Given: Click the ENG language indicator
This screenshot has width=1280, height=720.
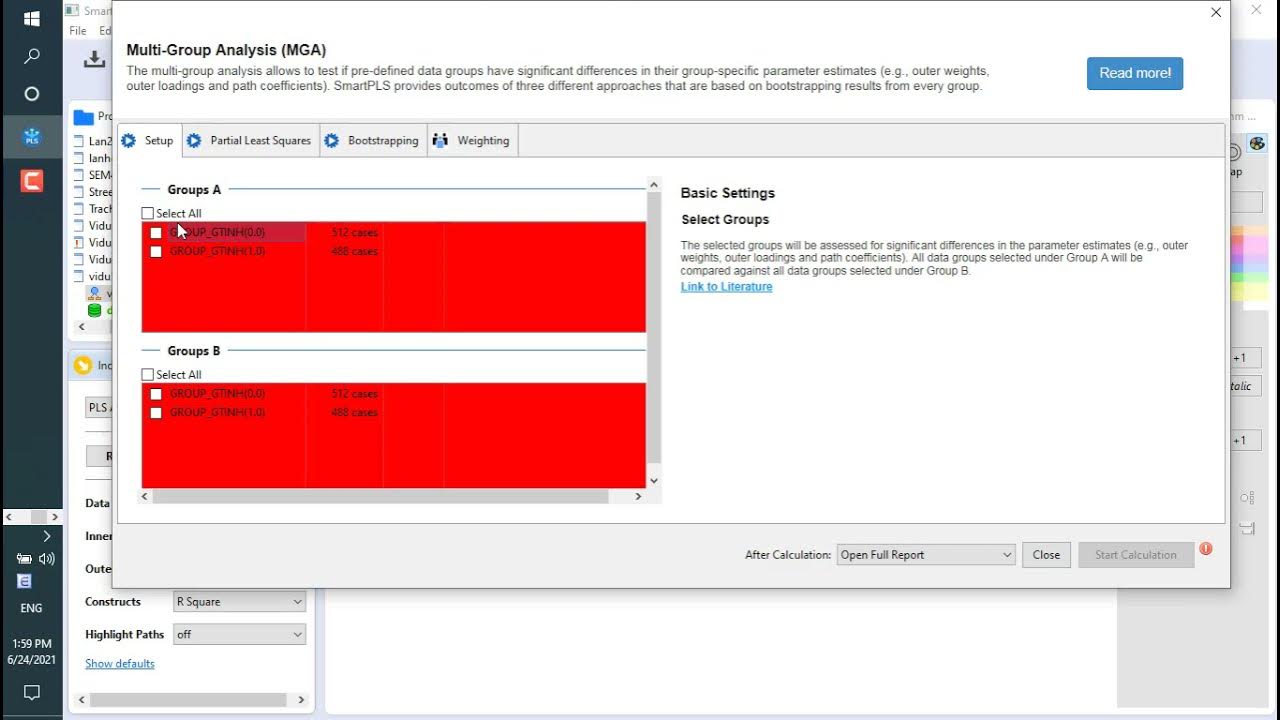Looking at the screenshot, I should click(31, 608).
